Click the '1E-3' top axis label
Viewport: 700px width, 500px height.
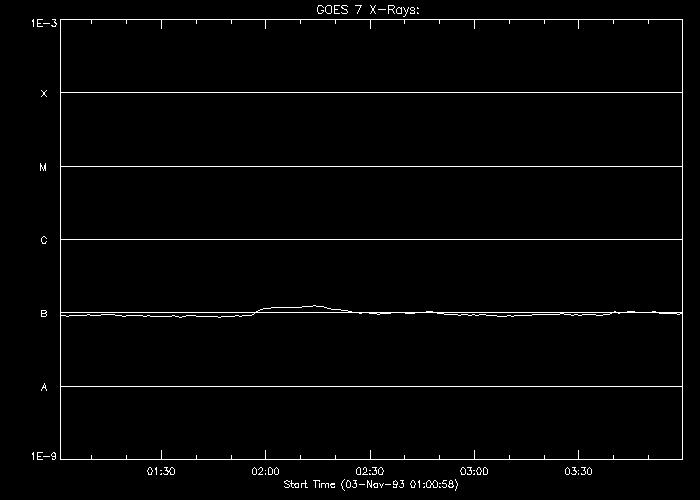(44, 23)
